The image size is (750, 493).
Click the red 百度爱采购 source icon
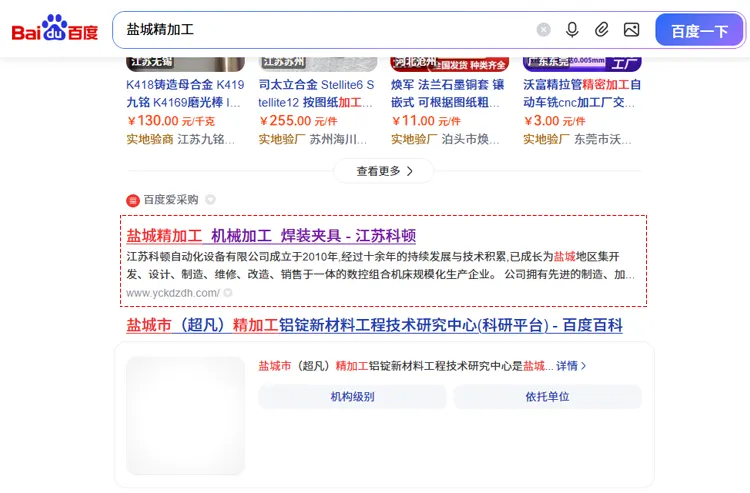pos(132,200)
